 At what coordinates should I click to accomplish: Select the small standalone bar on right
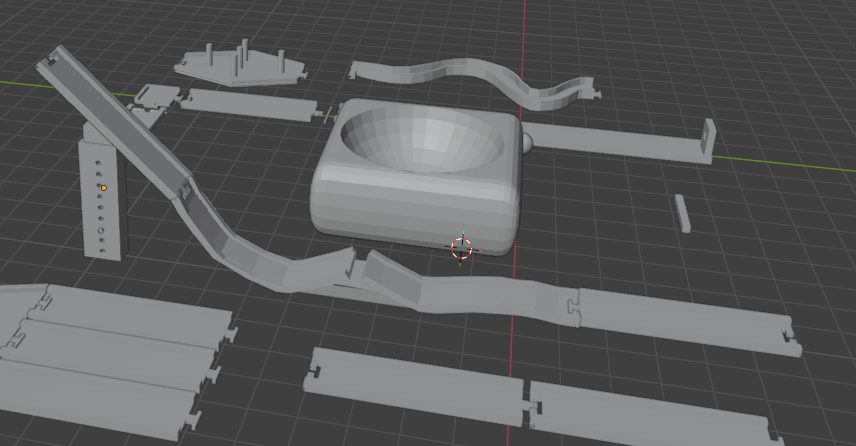coord(682,213)
